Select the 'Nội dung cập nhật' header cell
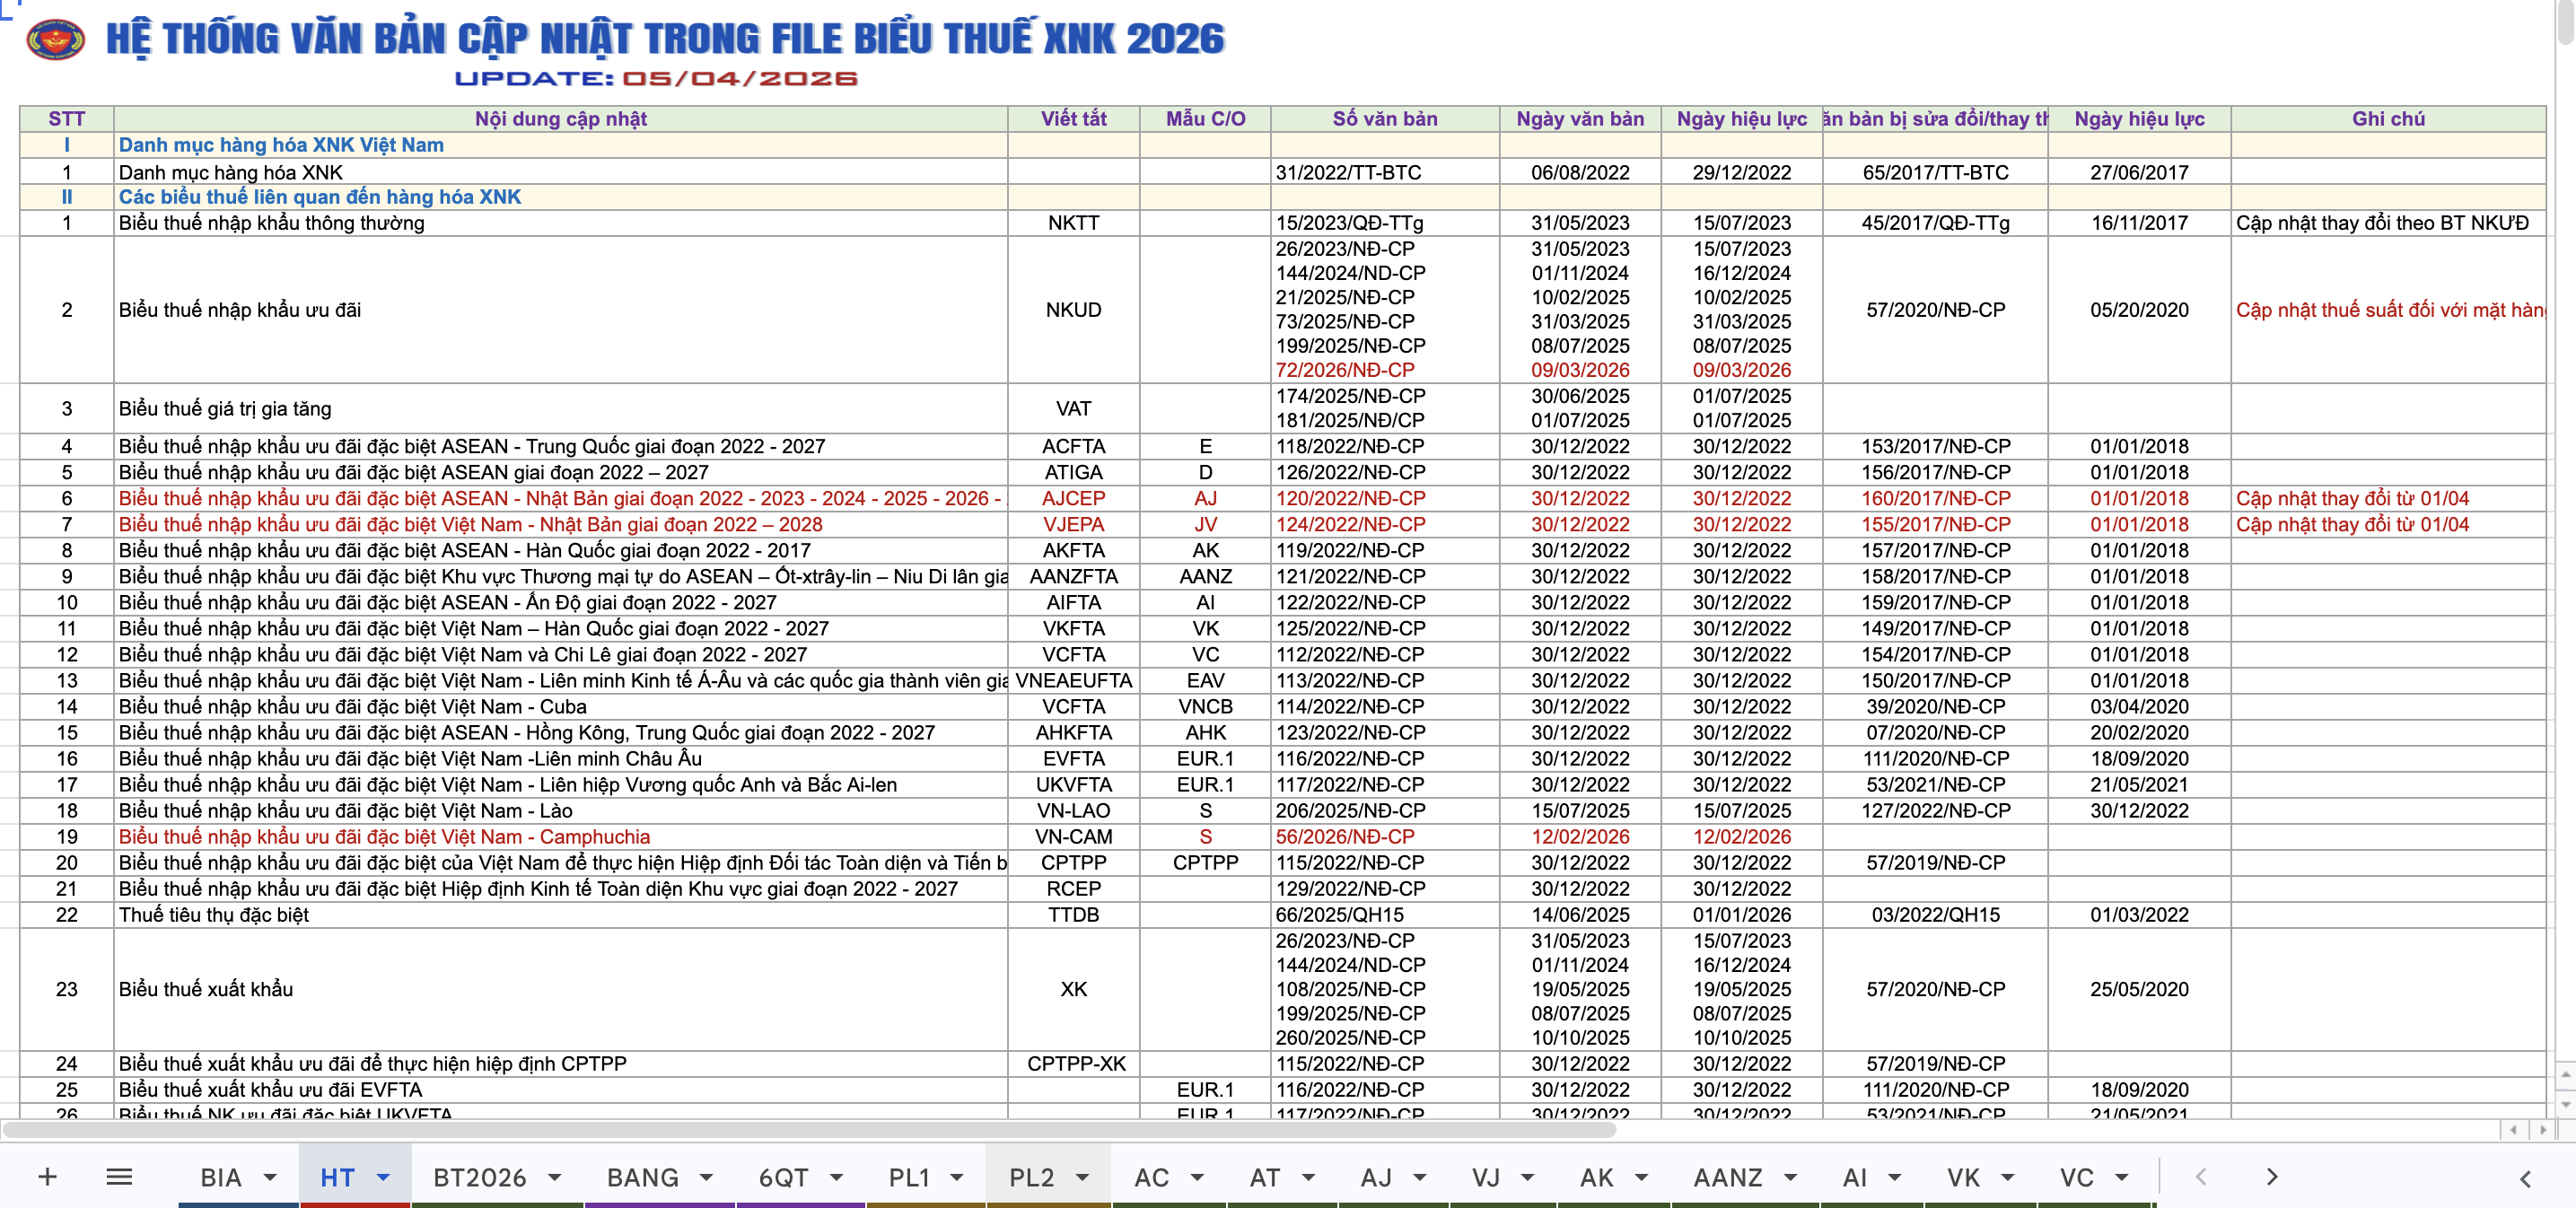Image resolution: width=2576 pixels, height=1208 pixels. (560, 119)
